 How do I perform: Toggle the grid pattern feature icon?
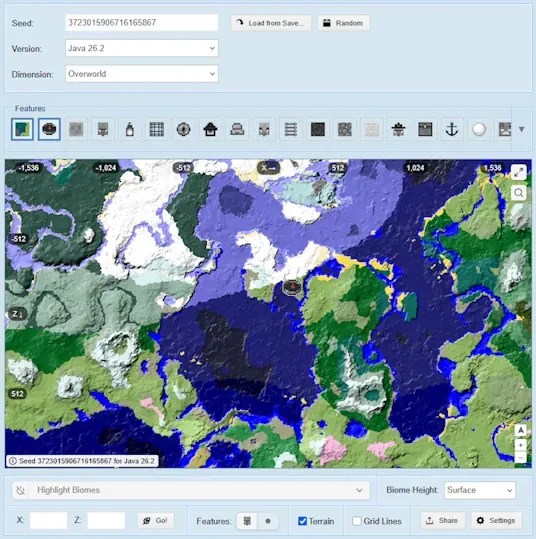click(156, 130)
